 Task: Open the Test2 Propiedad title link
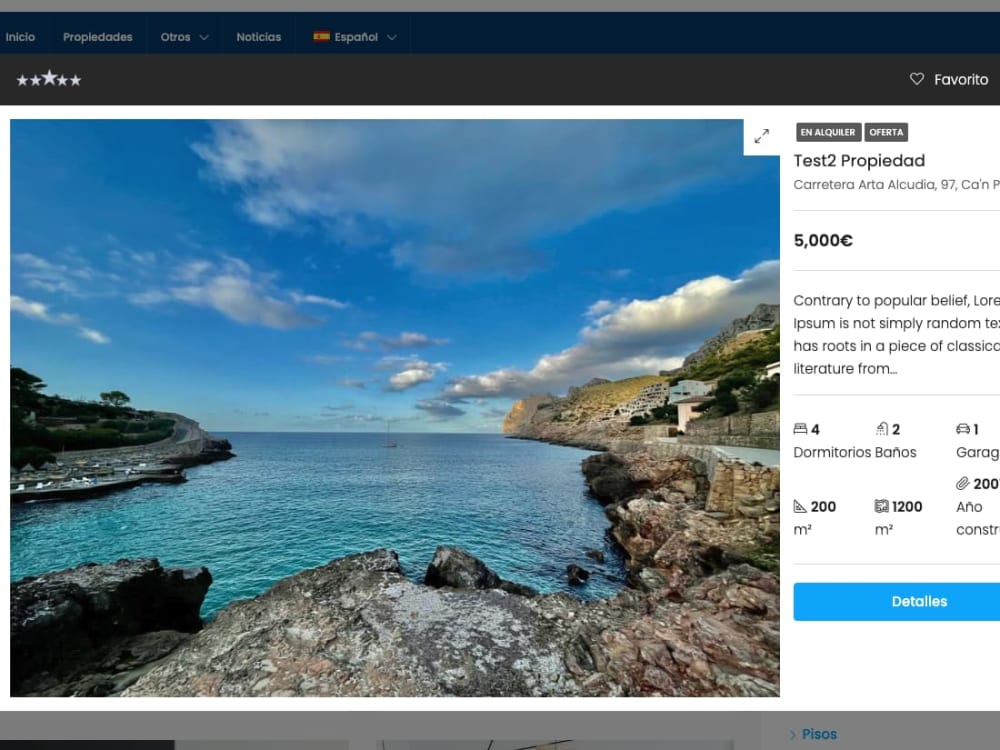point(858,161)
